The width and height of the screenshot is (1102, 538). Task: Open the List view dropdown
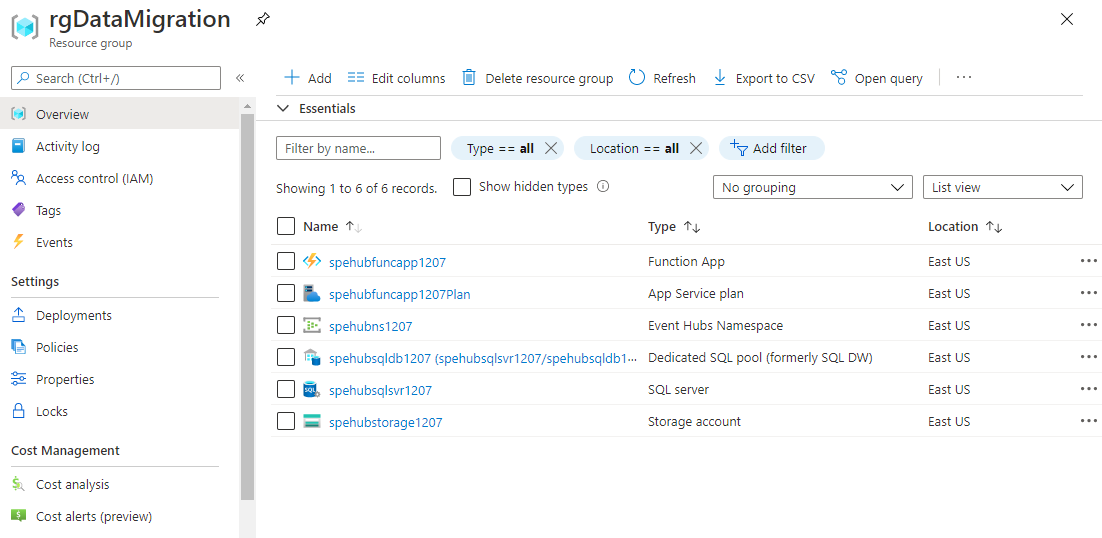point(1002,188)
